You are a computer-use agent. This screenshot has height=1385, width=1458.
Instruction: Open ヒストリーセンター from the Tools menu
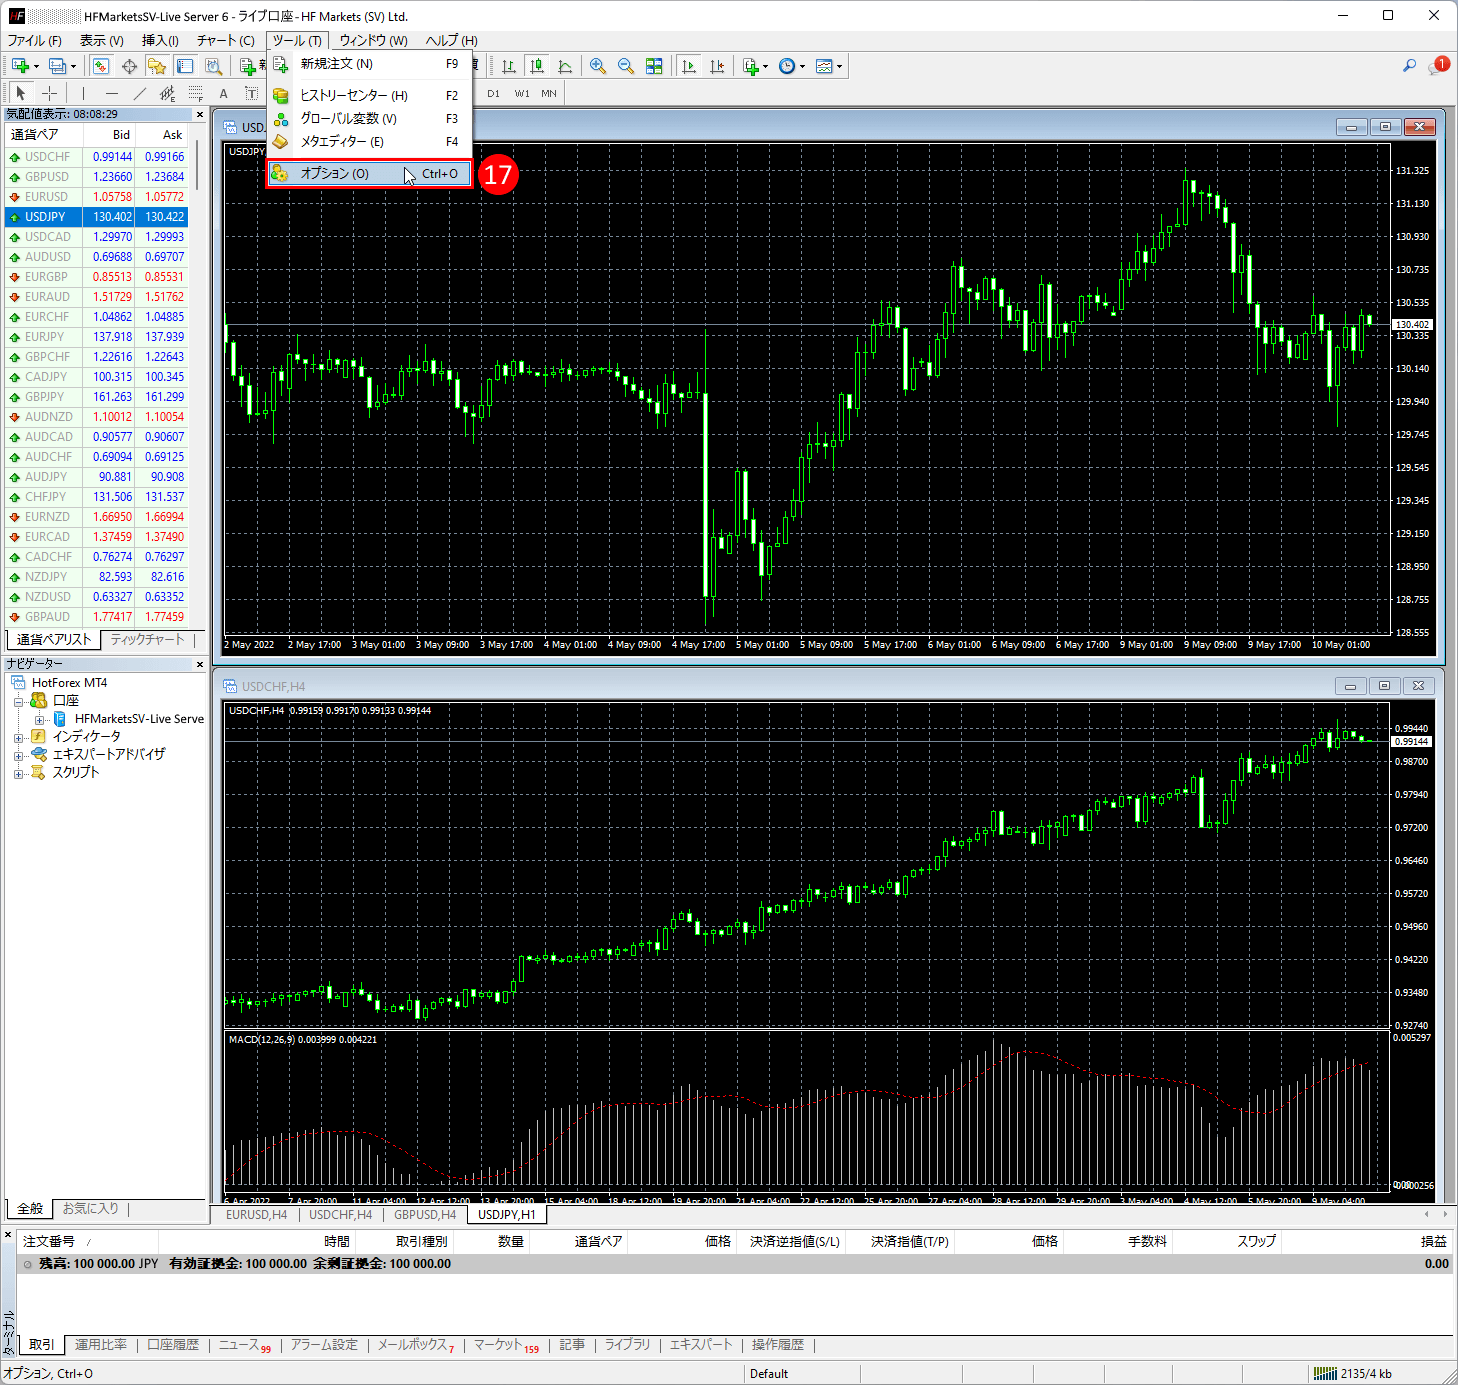(354, 95)
